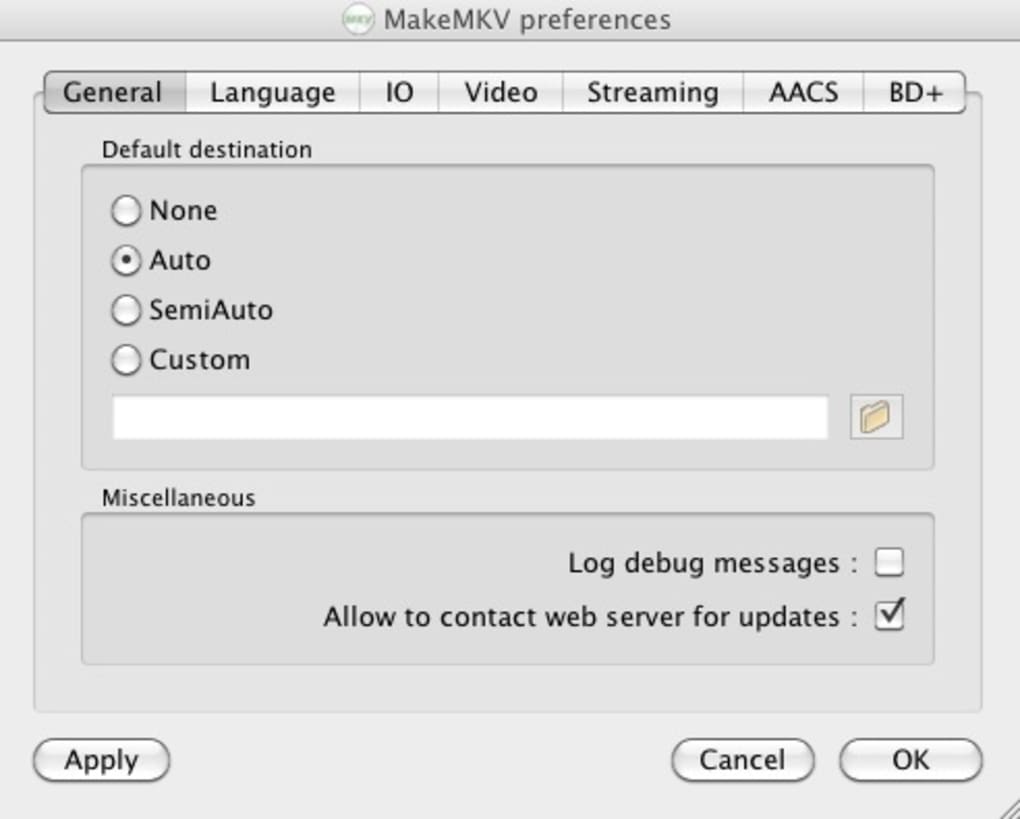
Task: Open the Language tab
Action: click(272, 93)
